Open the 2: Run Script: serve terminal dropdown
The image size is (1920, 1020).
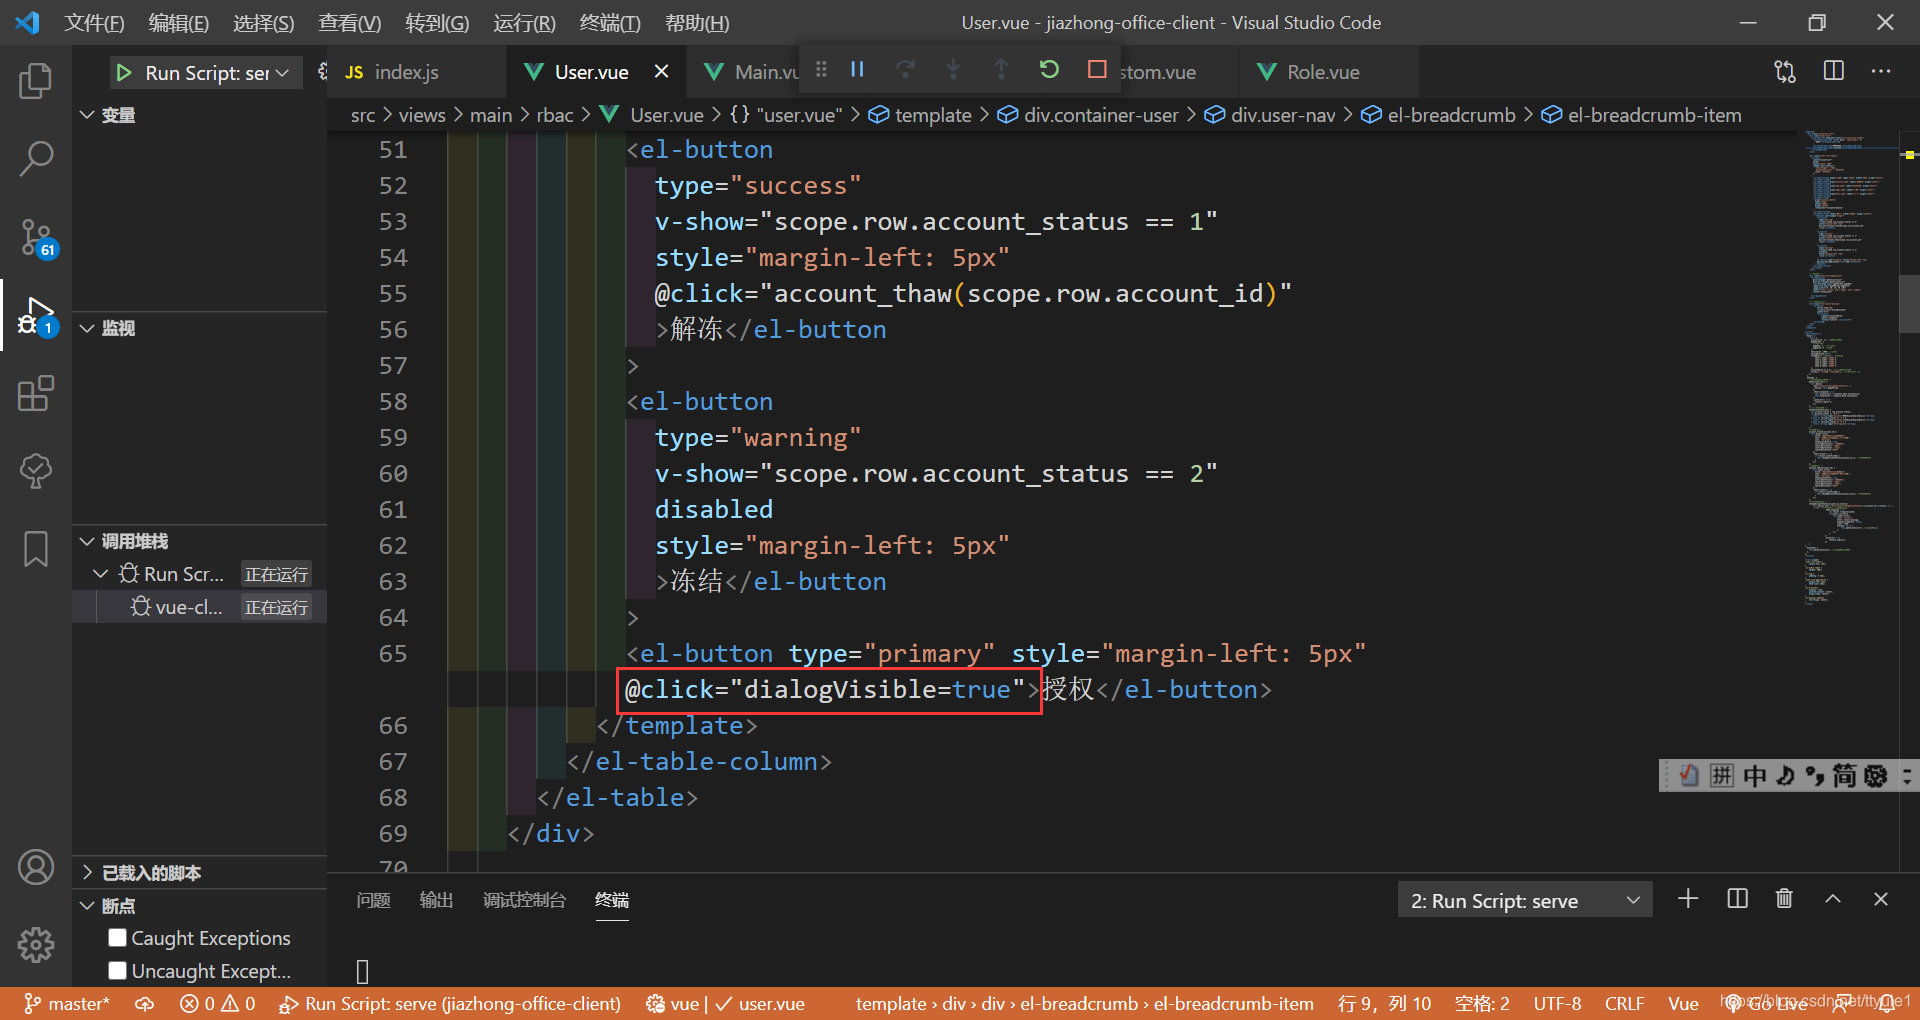pos(1524,900)
